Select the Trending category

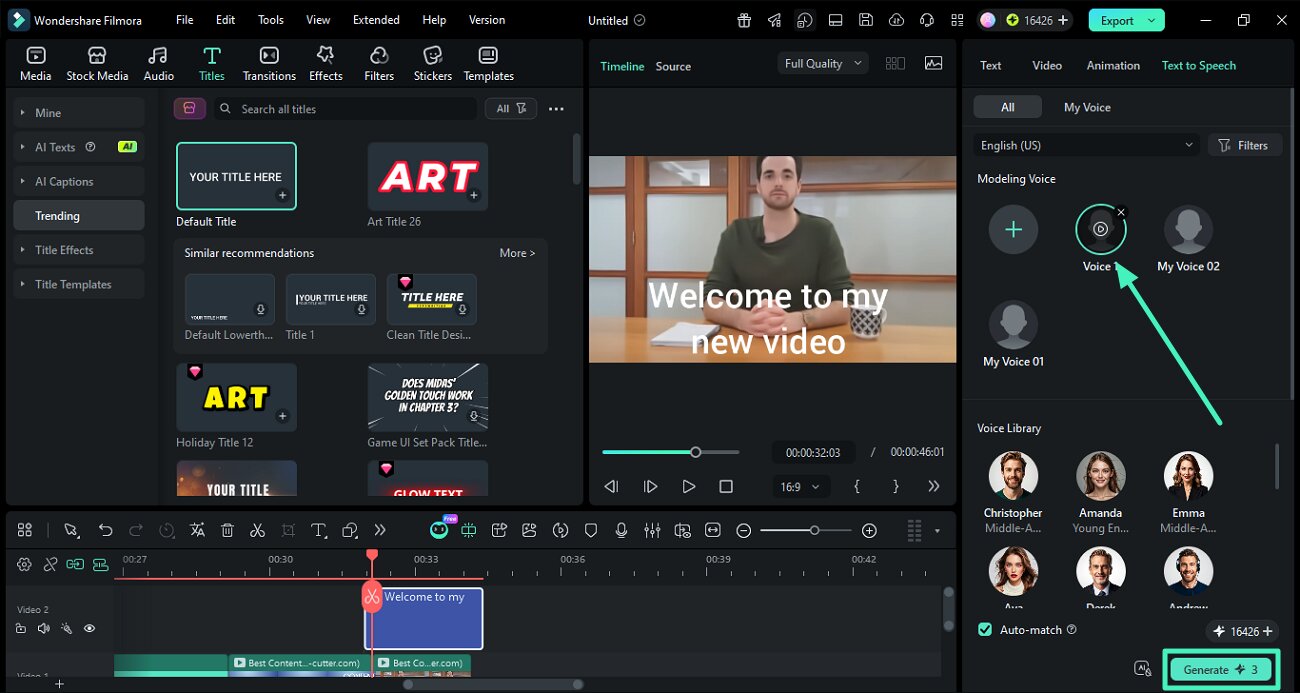[79, 216]
